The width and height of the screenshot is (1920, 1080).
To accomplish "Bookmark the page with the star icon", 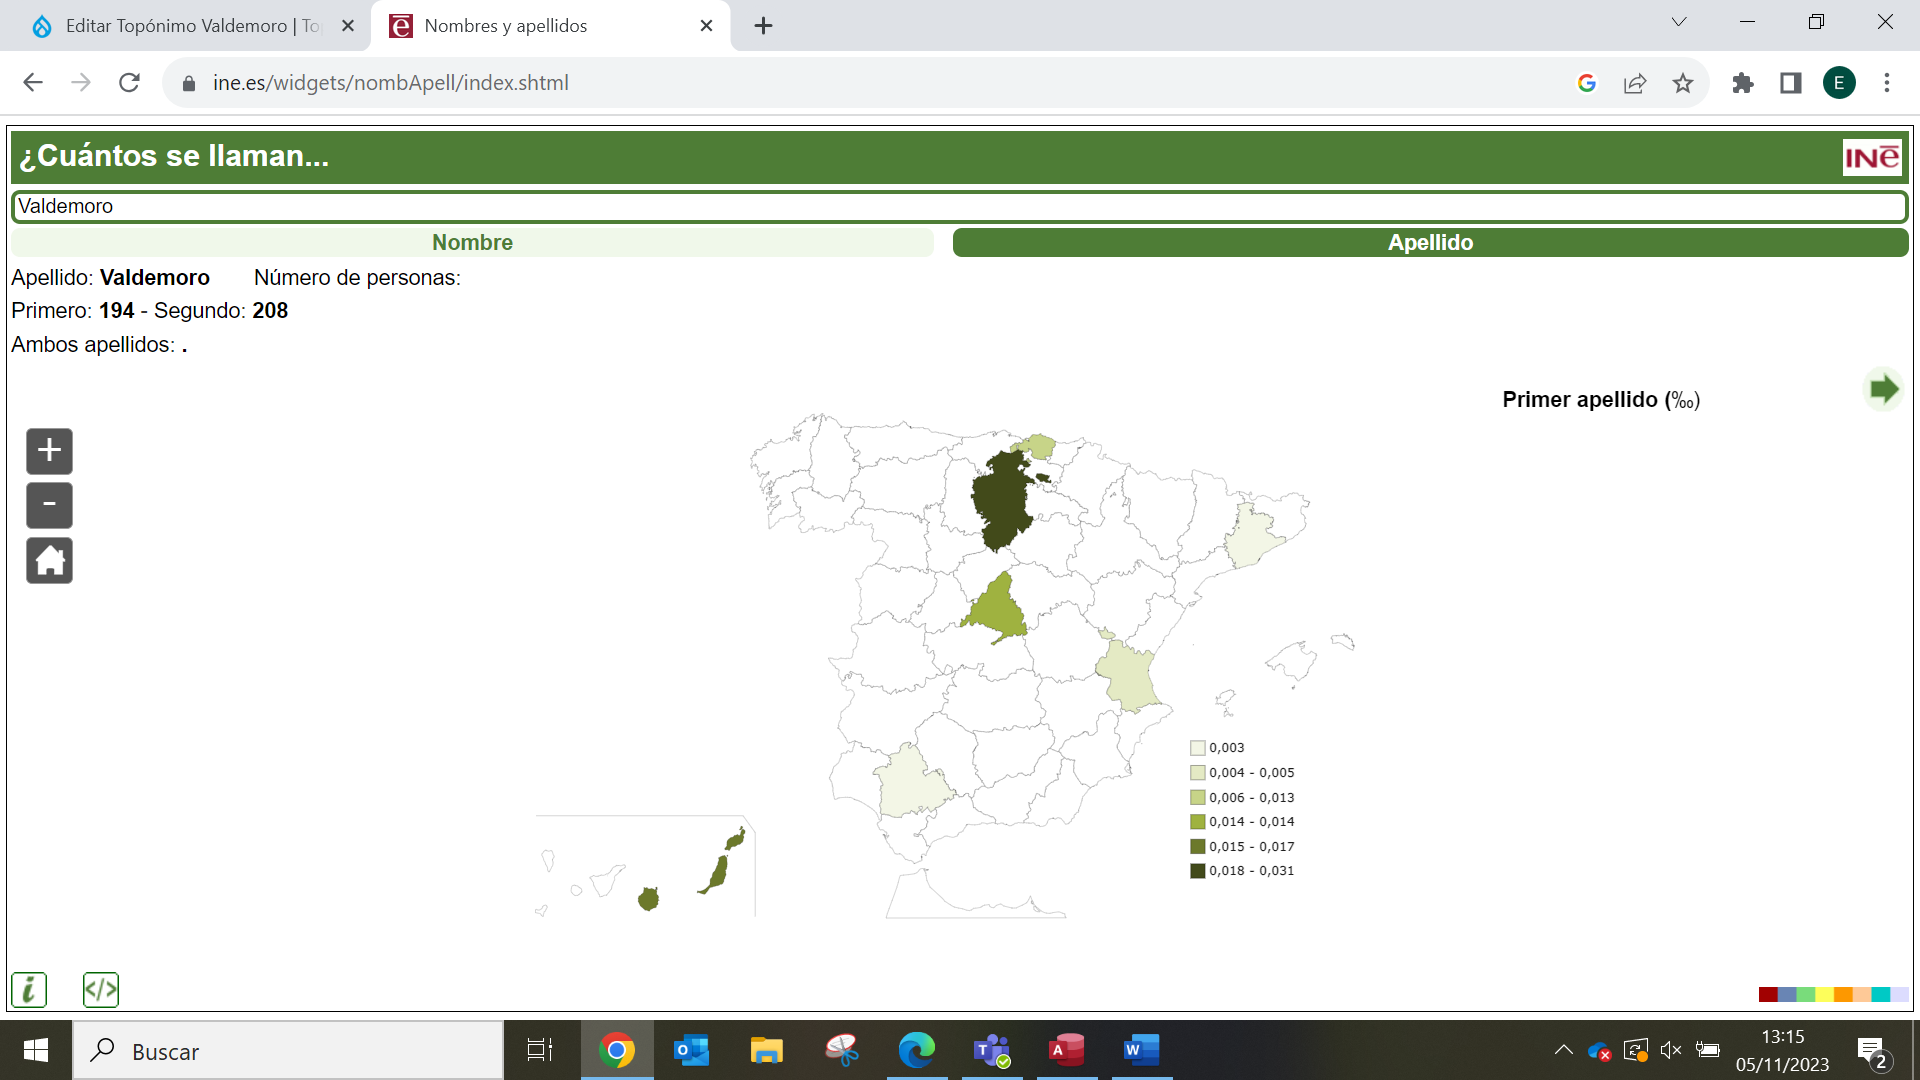I will coord(1683,83).
